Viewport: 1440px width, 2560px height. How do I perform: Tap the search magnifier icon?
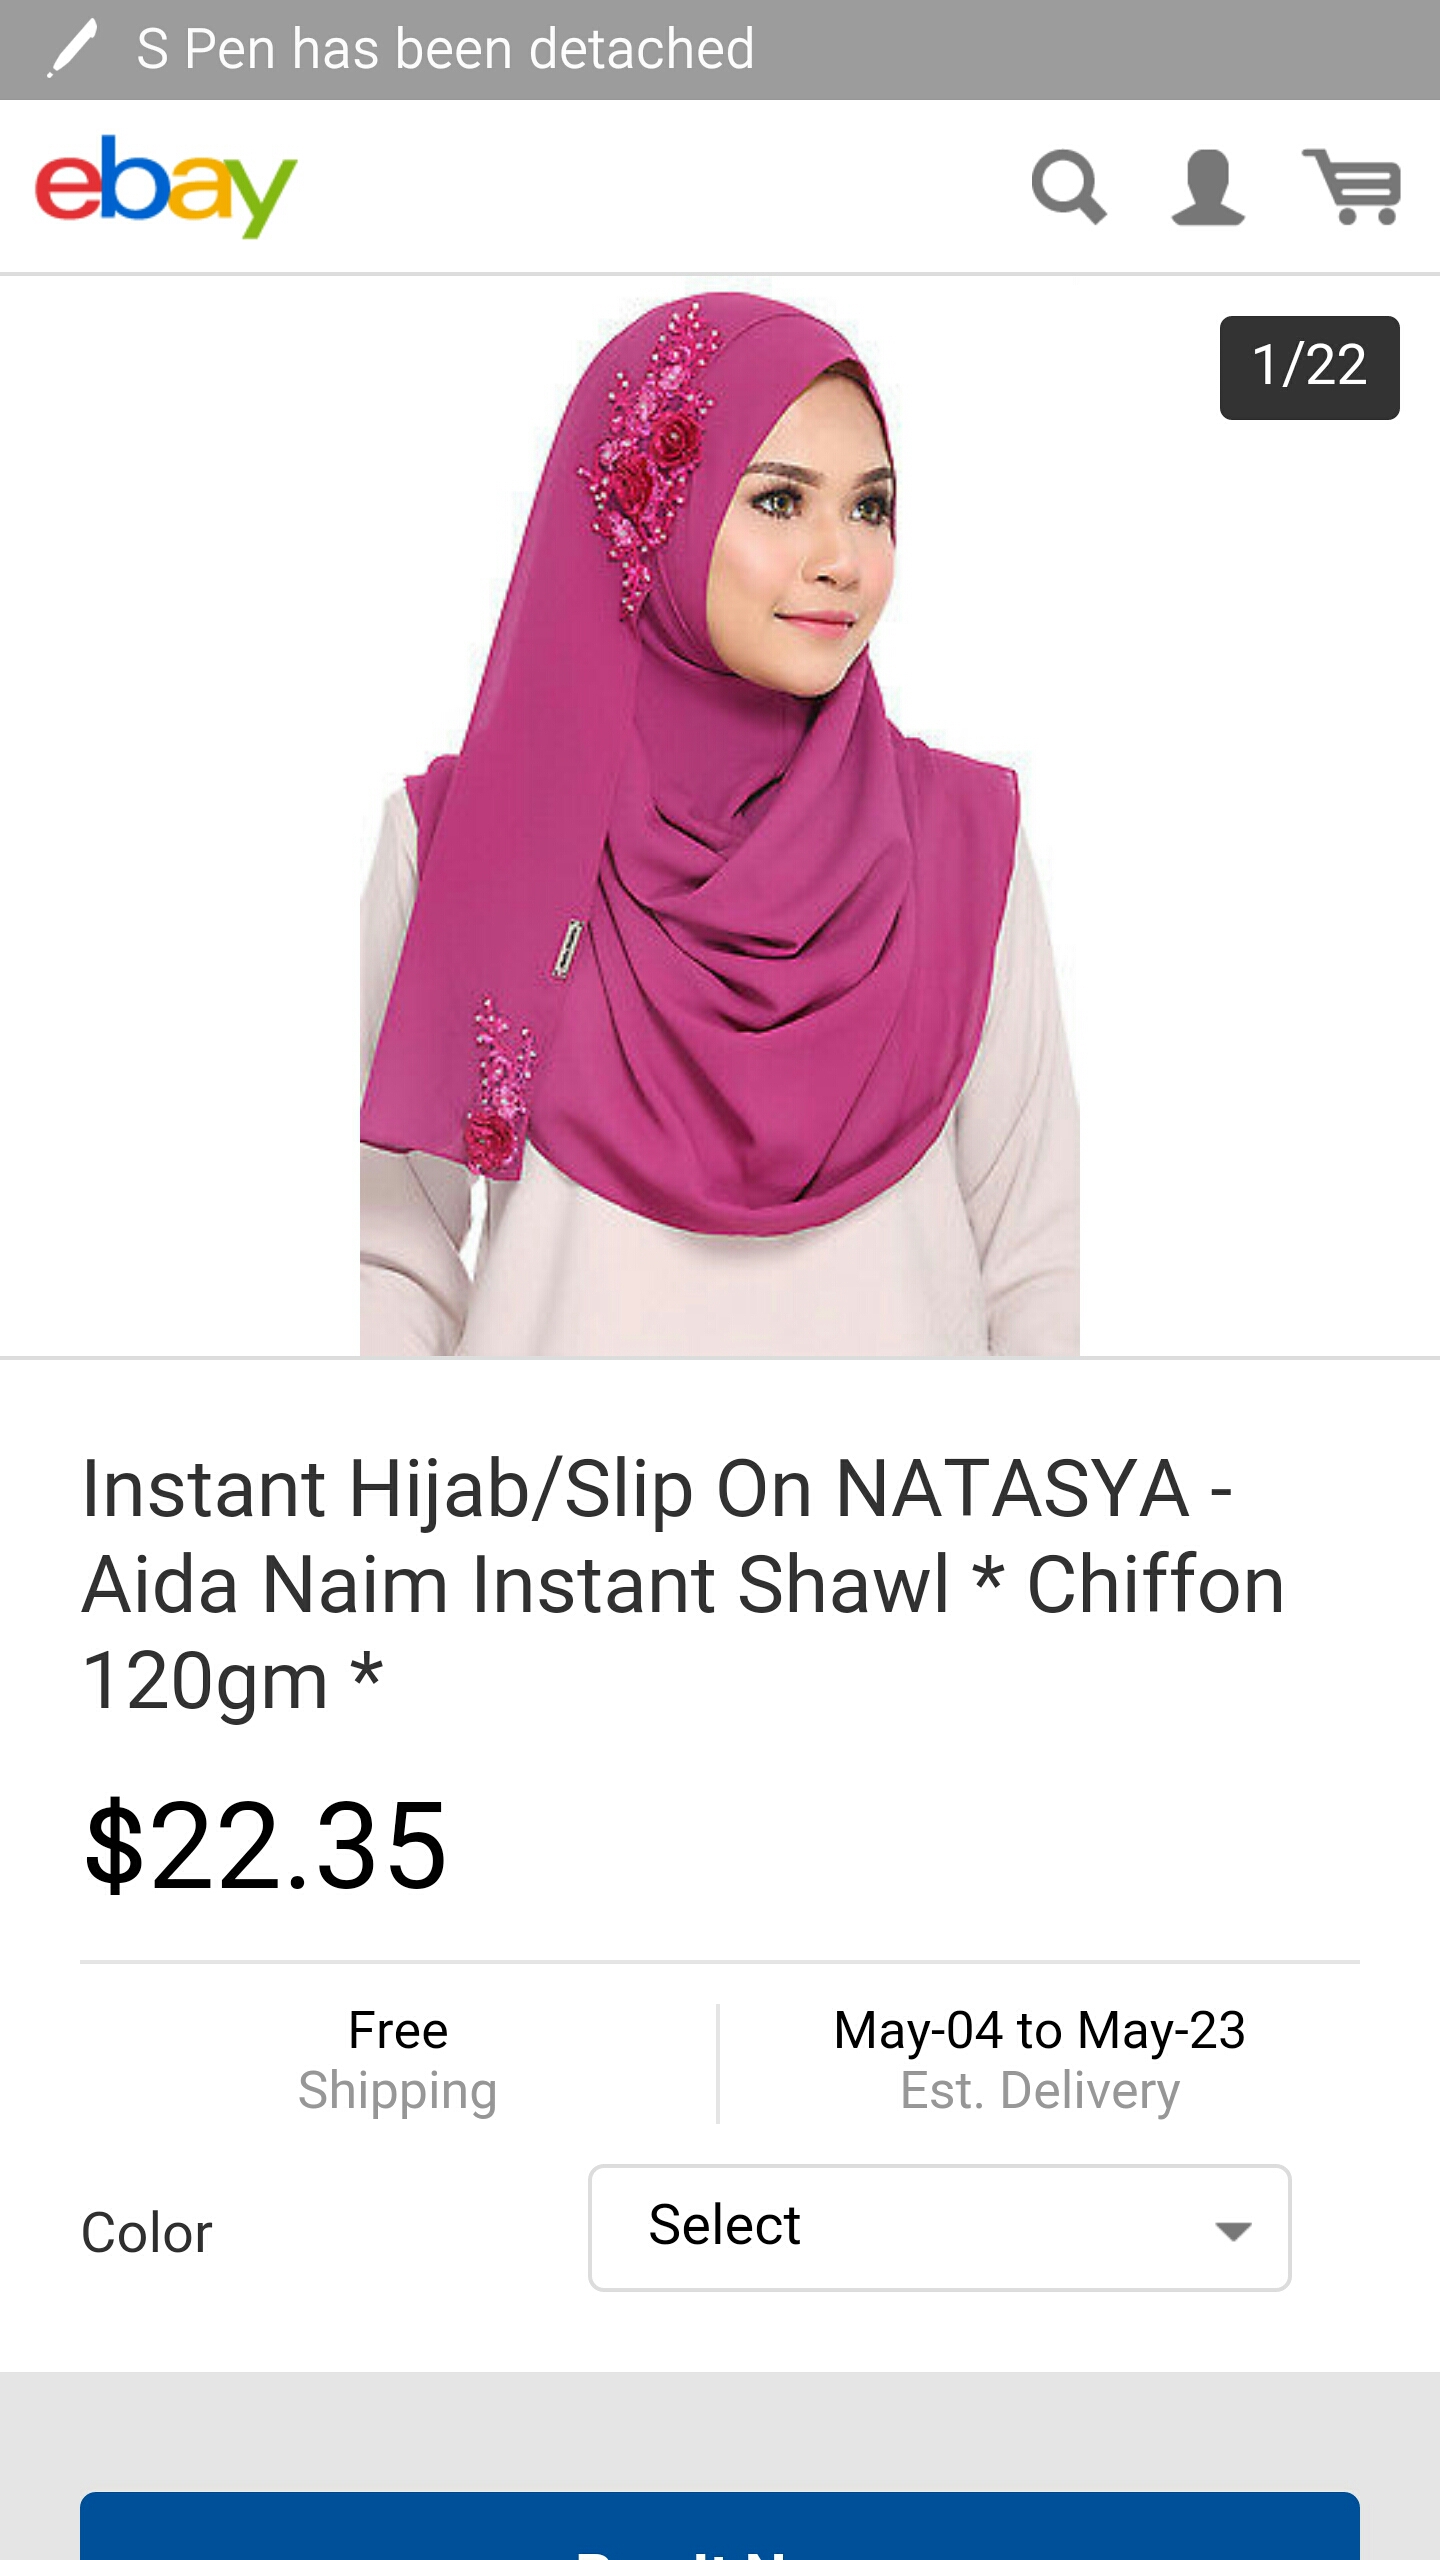click(x=1069, y=187)
